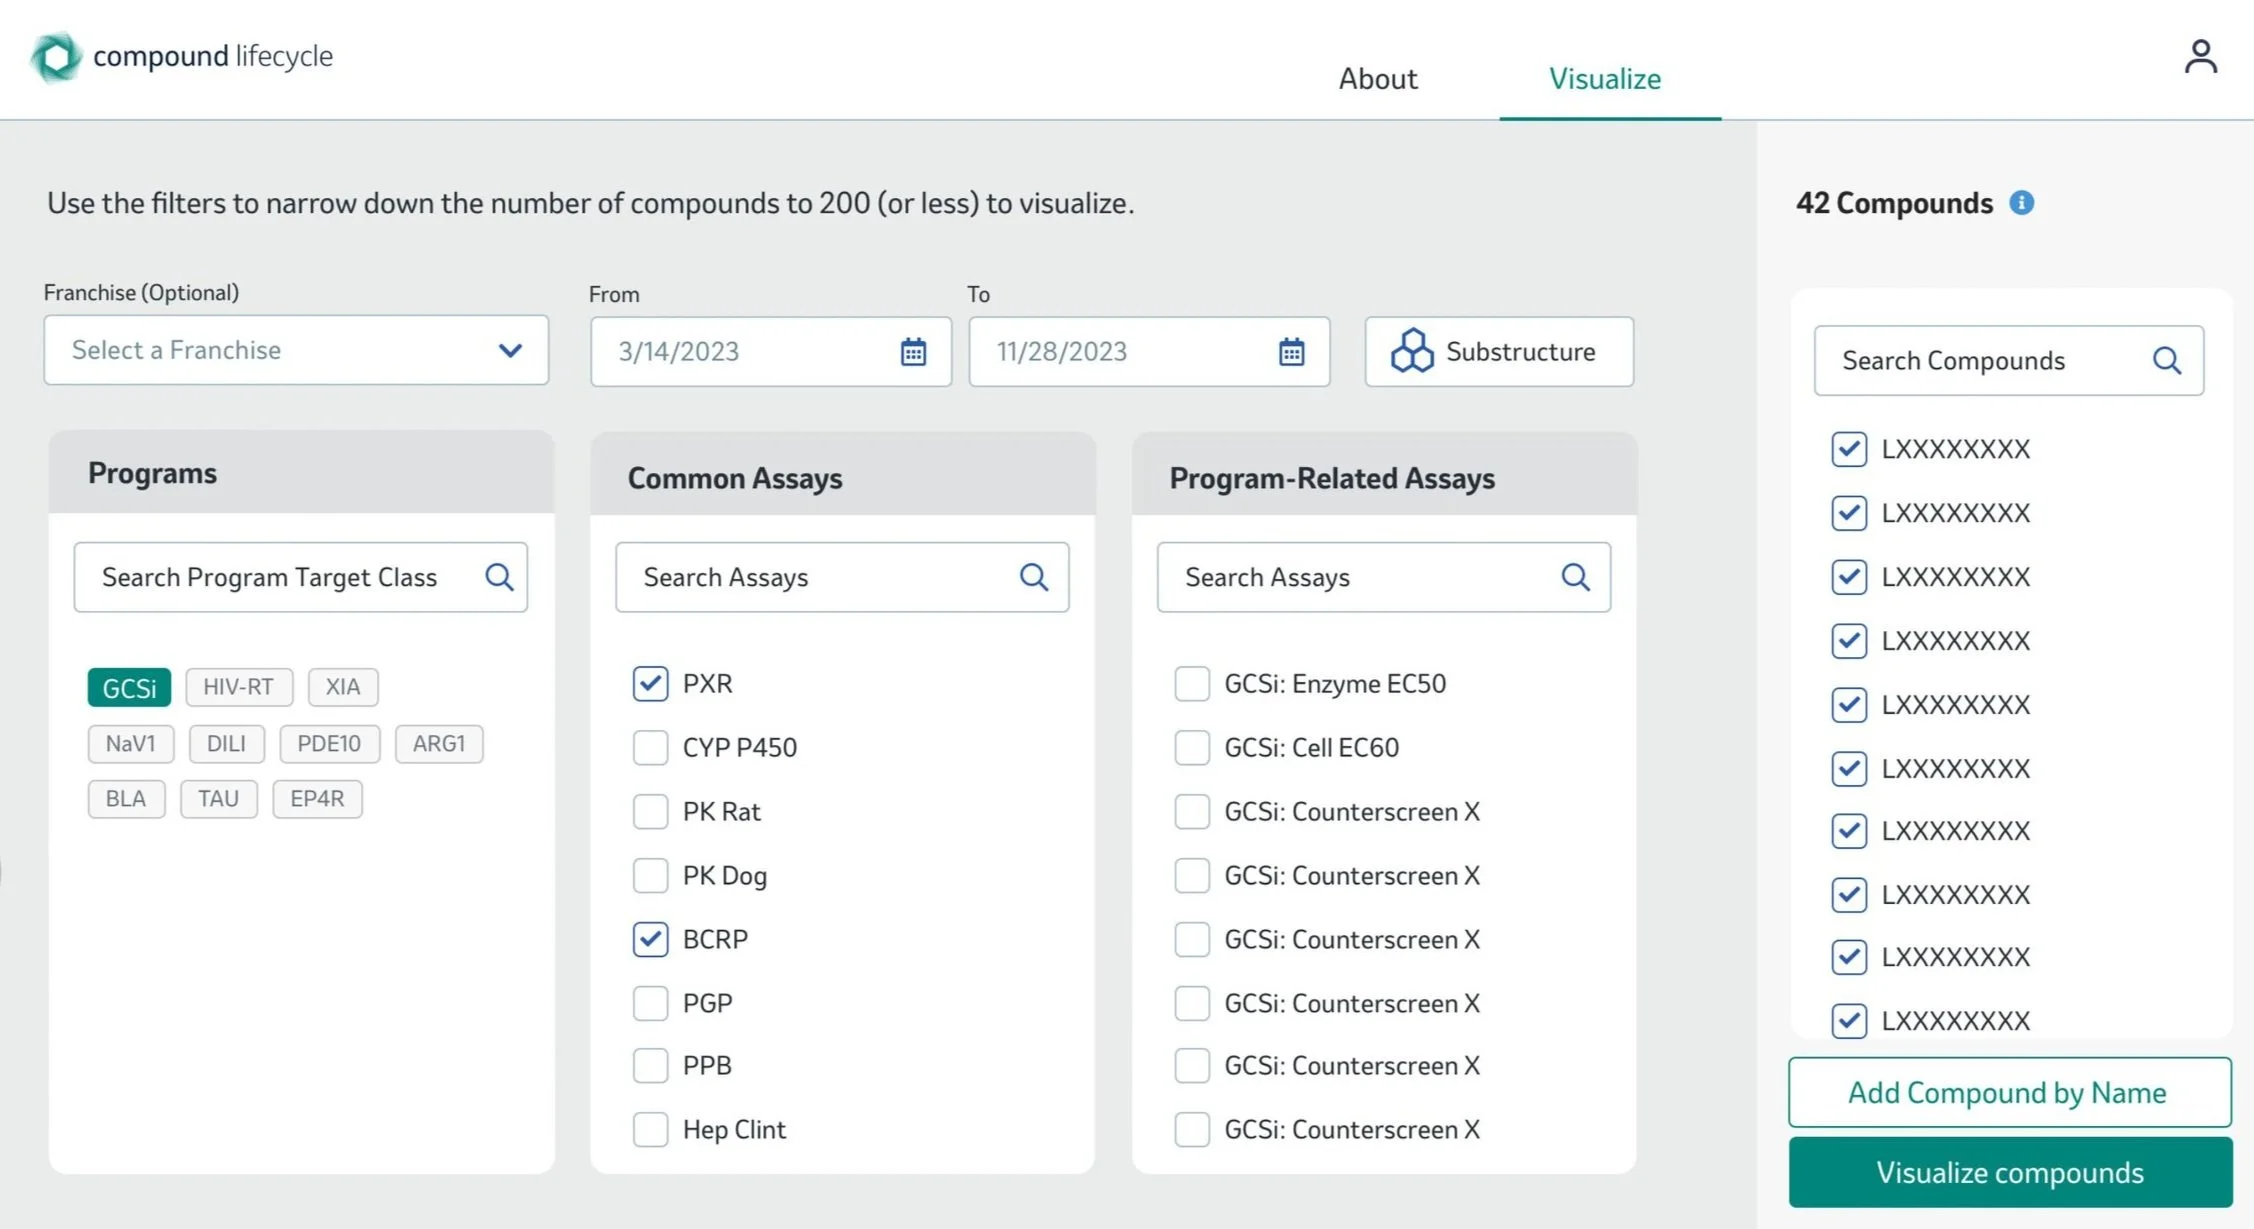Click search icon in Program-Related Assays
Screen dimensions: 2254x1229
pyautogui.click(x=1575, y=577)
